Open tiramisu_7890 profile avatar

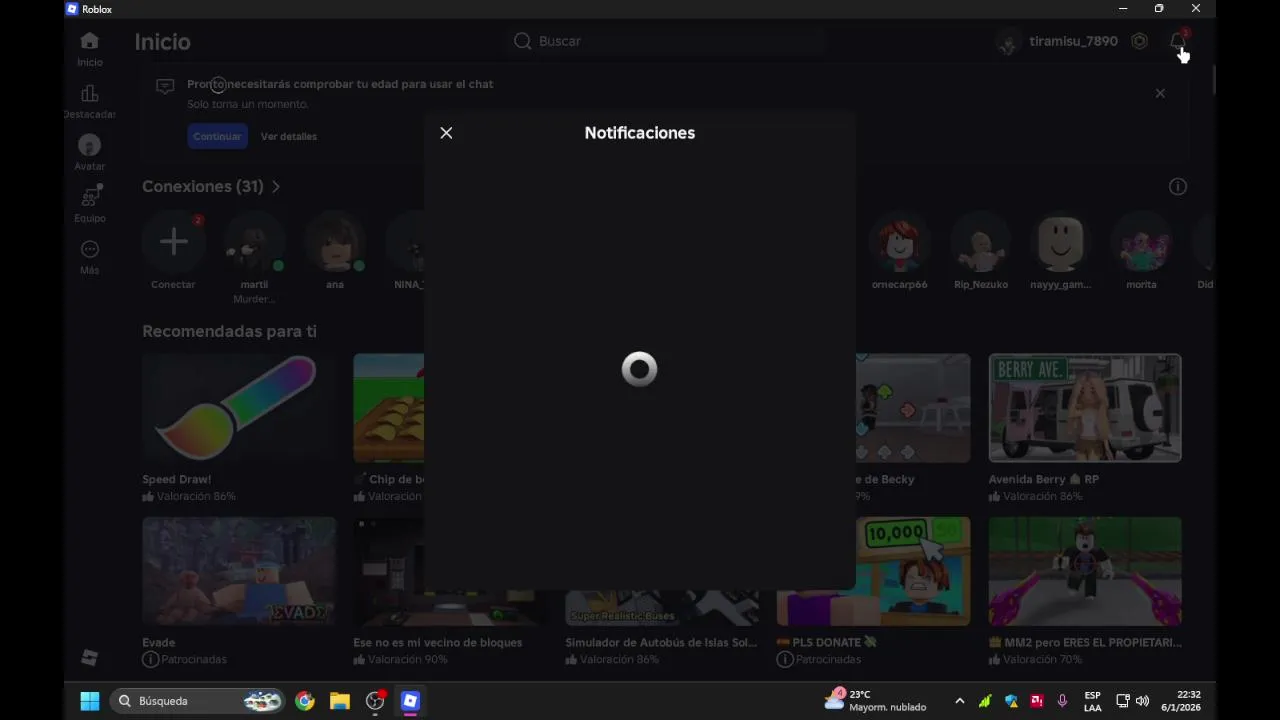tap(1007, 41)
